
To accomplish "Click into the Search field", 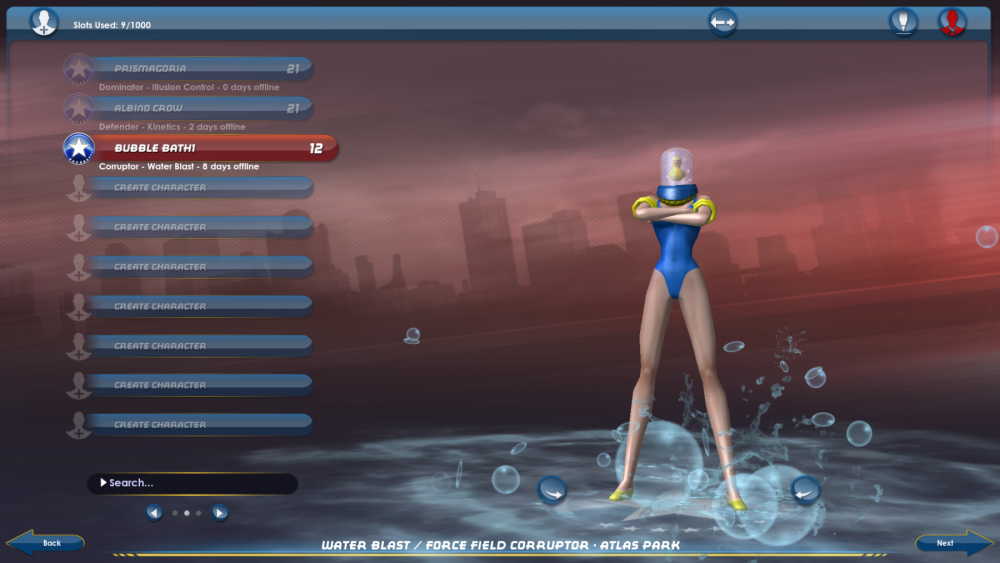I will pos(195,483).
